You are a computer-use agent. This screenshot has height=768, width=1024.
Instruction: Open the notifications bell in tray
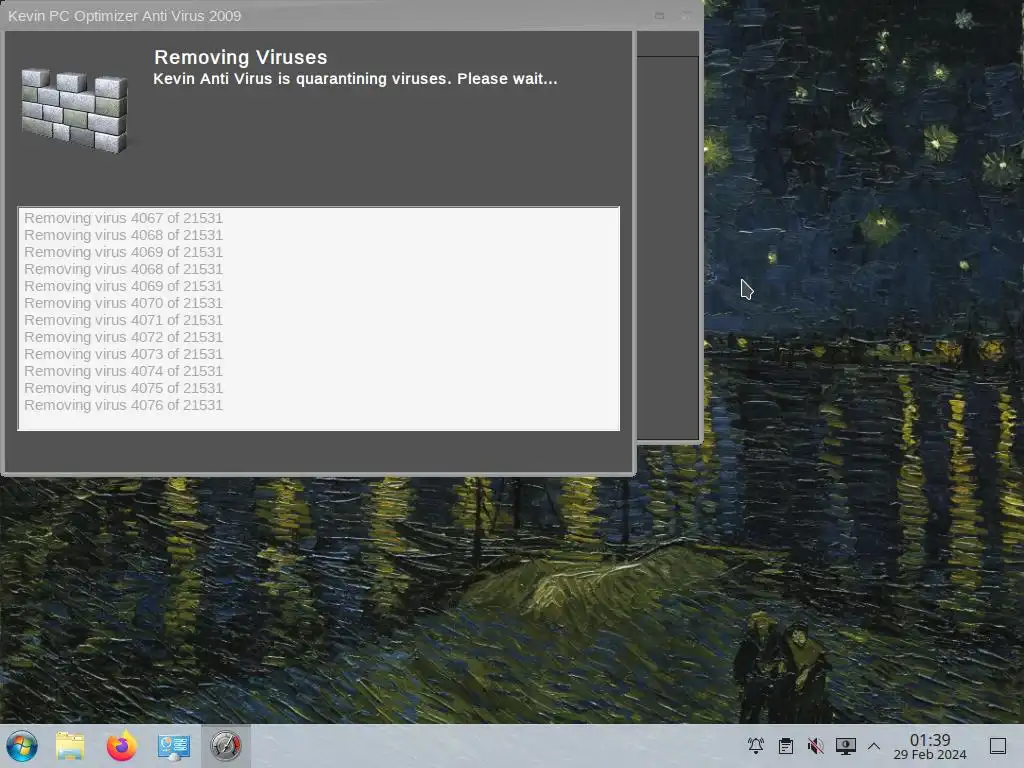[x=756, y=746]
